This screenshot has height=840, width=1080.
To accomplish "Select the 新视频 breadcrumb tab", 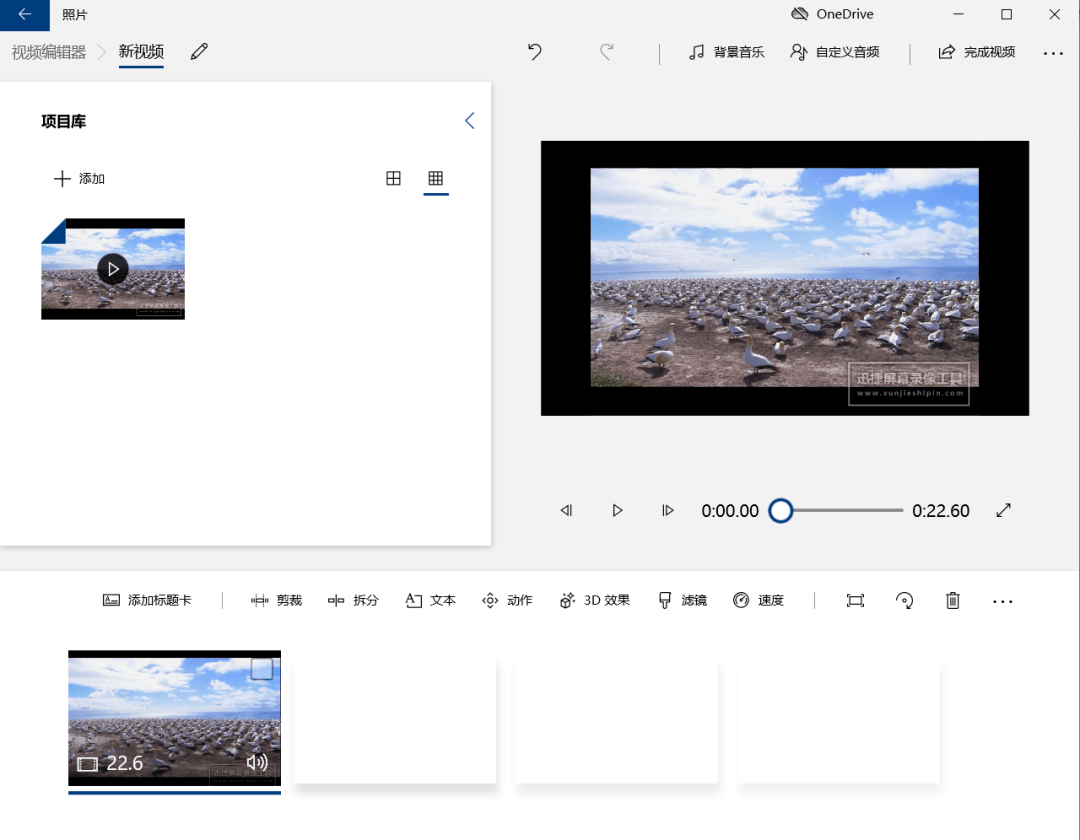I will (141, 52).
